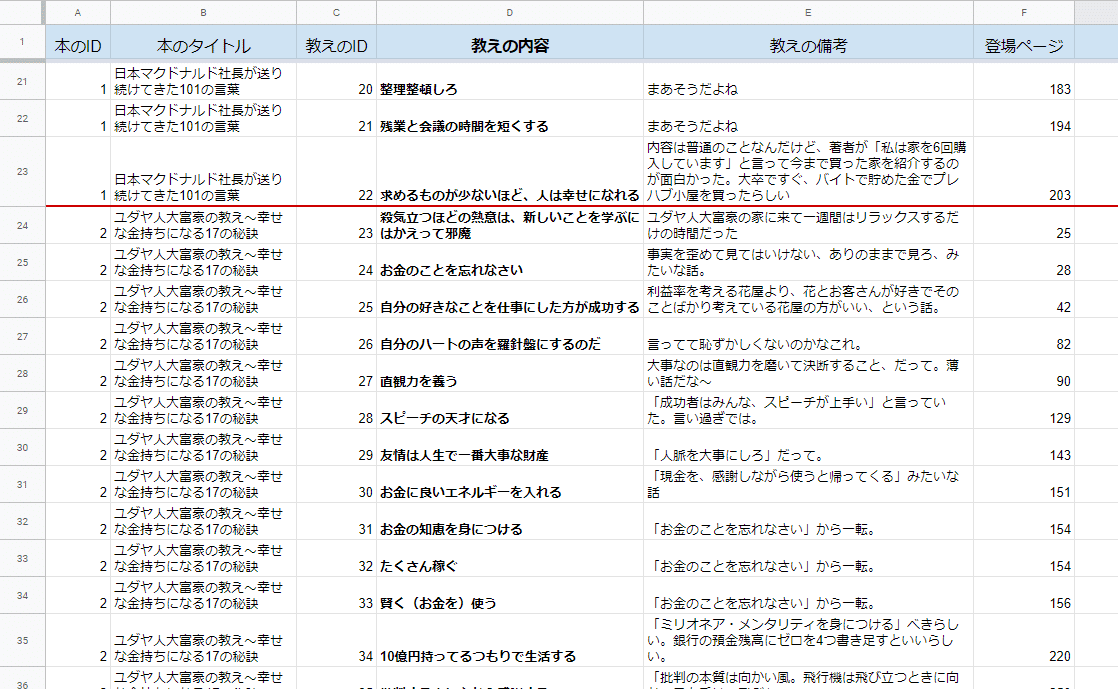This screenshot has height=689, width=1118.
Task: Select row number 30 header
Action: click(x=22, y=448)
